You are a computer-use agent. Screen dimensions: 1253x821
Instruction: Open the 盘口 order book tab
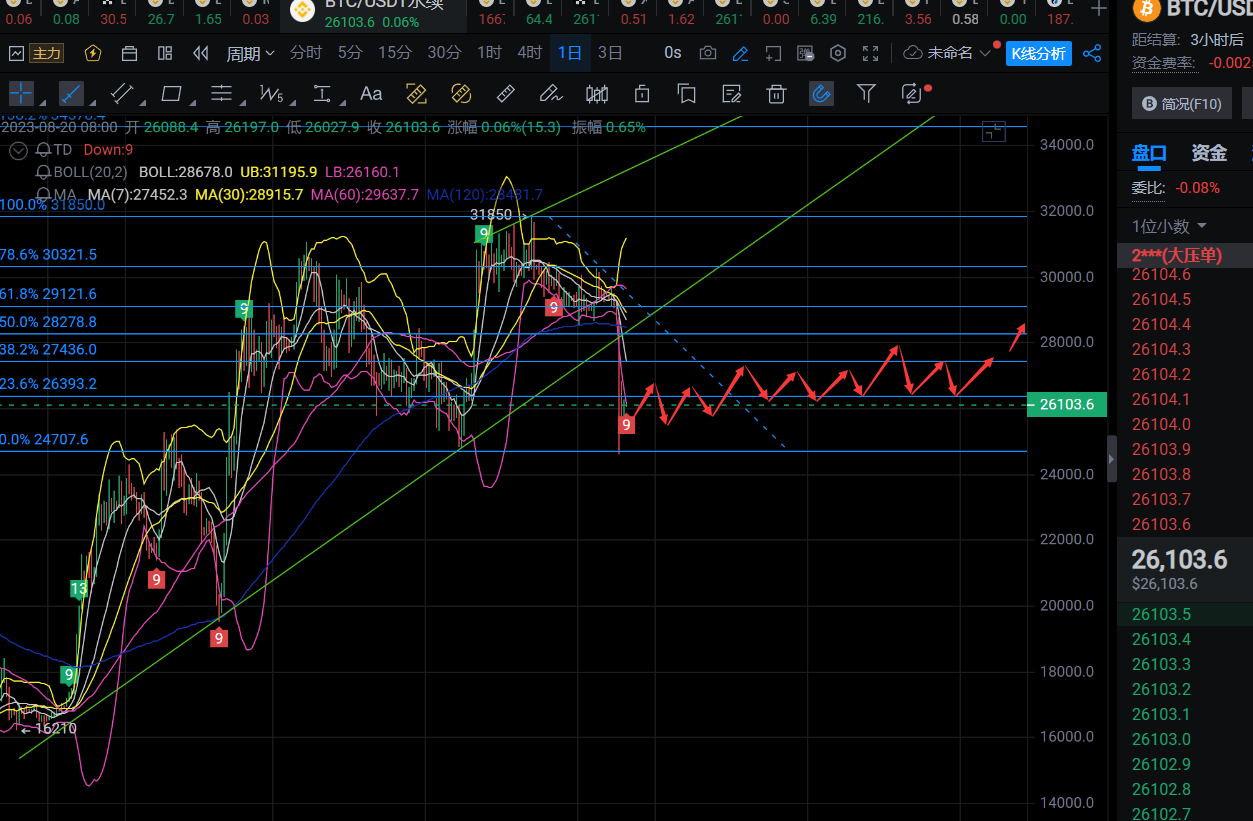click(x=1149, y=153)
